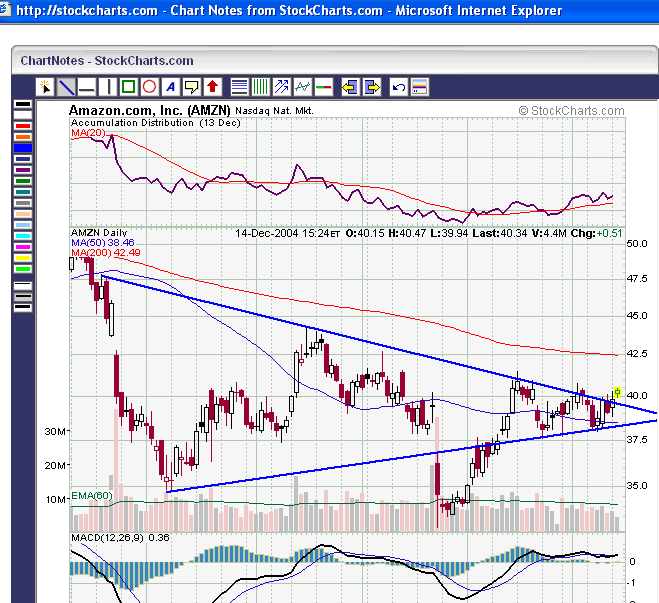Image resolution: width=659 pixels, height=603 pixels.
Task: Pick the peach color swatch
Action: pyautogui.click(x=23, y=214)
